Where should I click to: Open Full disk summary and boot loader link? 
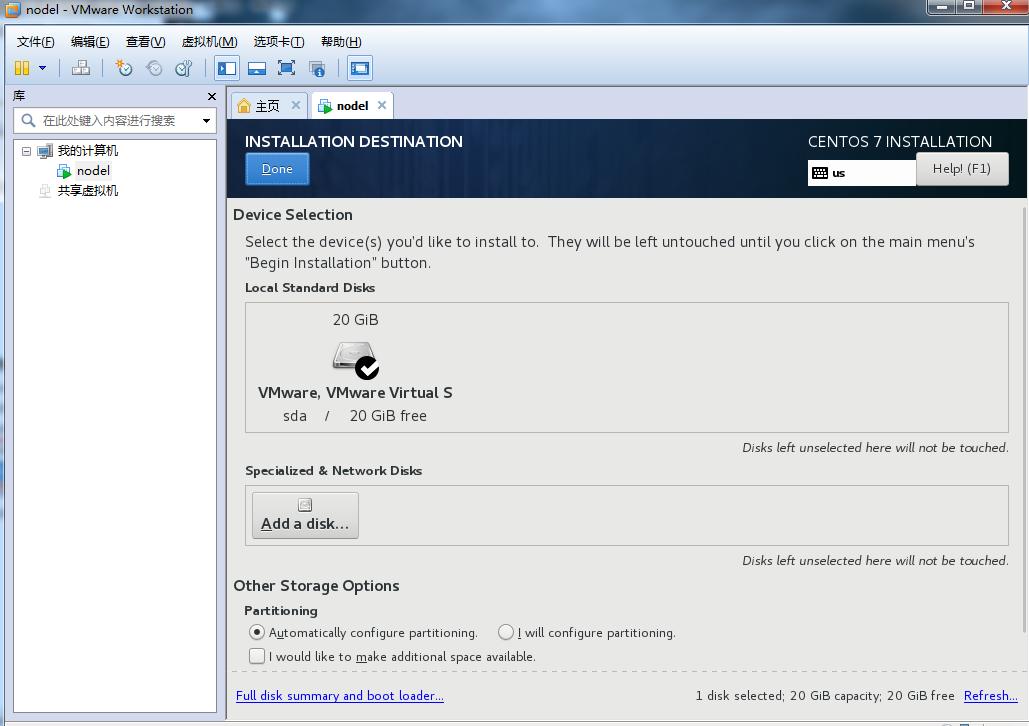click(x=339, y=696)
